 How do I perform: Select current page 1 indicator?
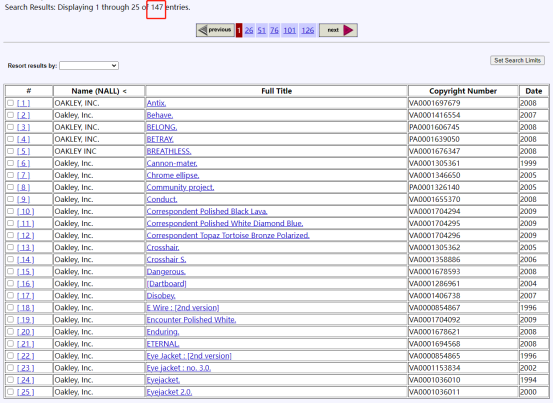[239, 30]
